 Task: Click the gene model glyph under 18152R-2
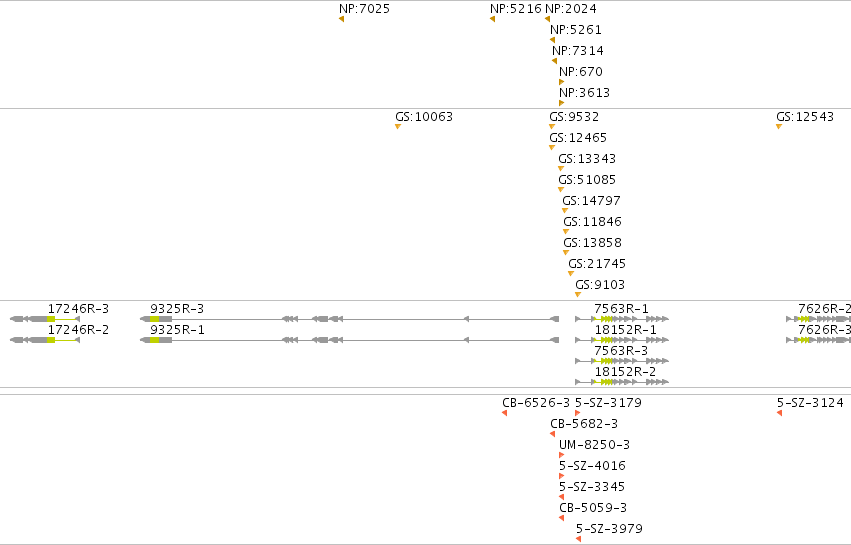pos(622,382)
